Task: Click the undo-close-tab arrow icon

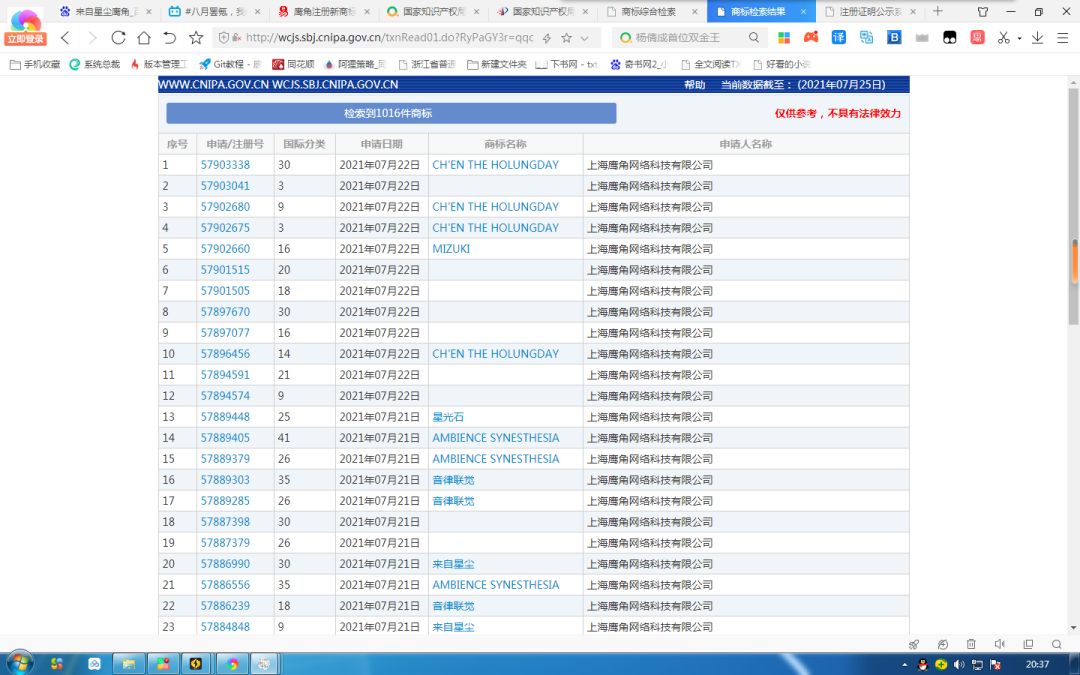Action: tap(170, 38)
